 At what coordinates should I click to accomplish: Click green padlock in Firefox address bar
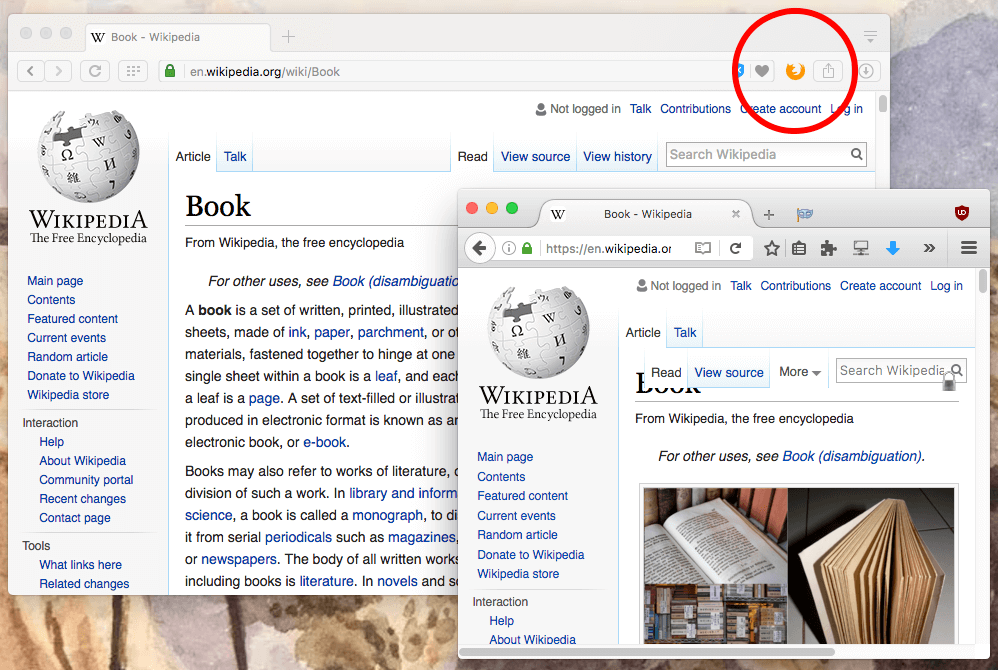click(527, 248)
